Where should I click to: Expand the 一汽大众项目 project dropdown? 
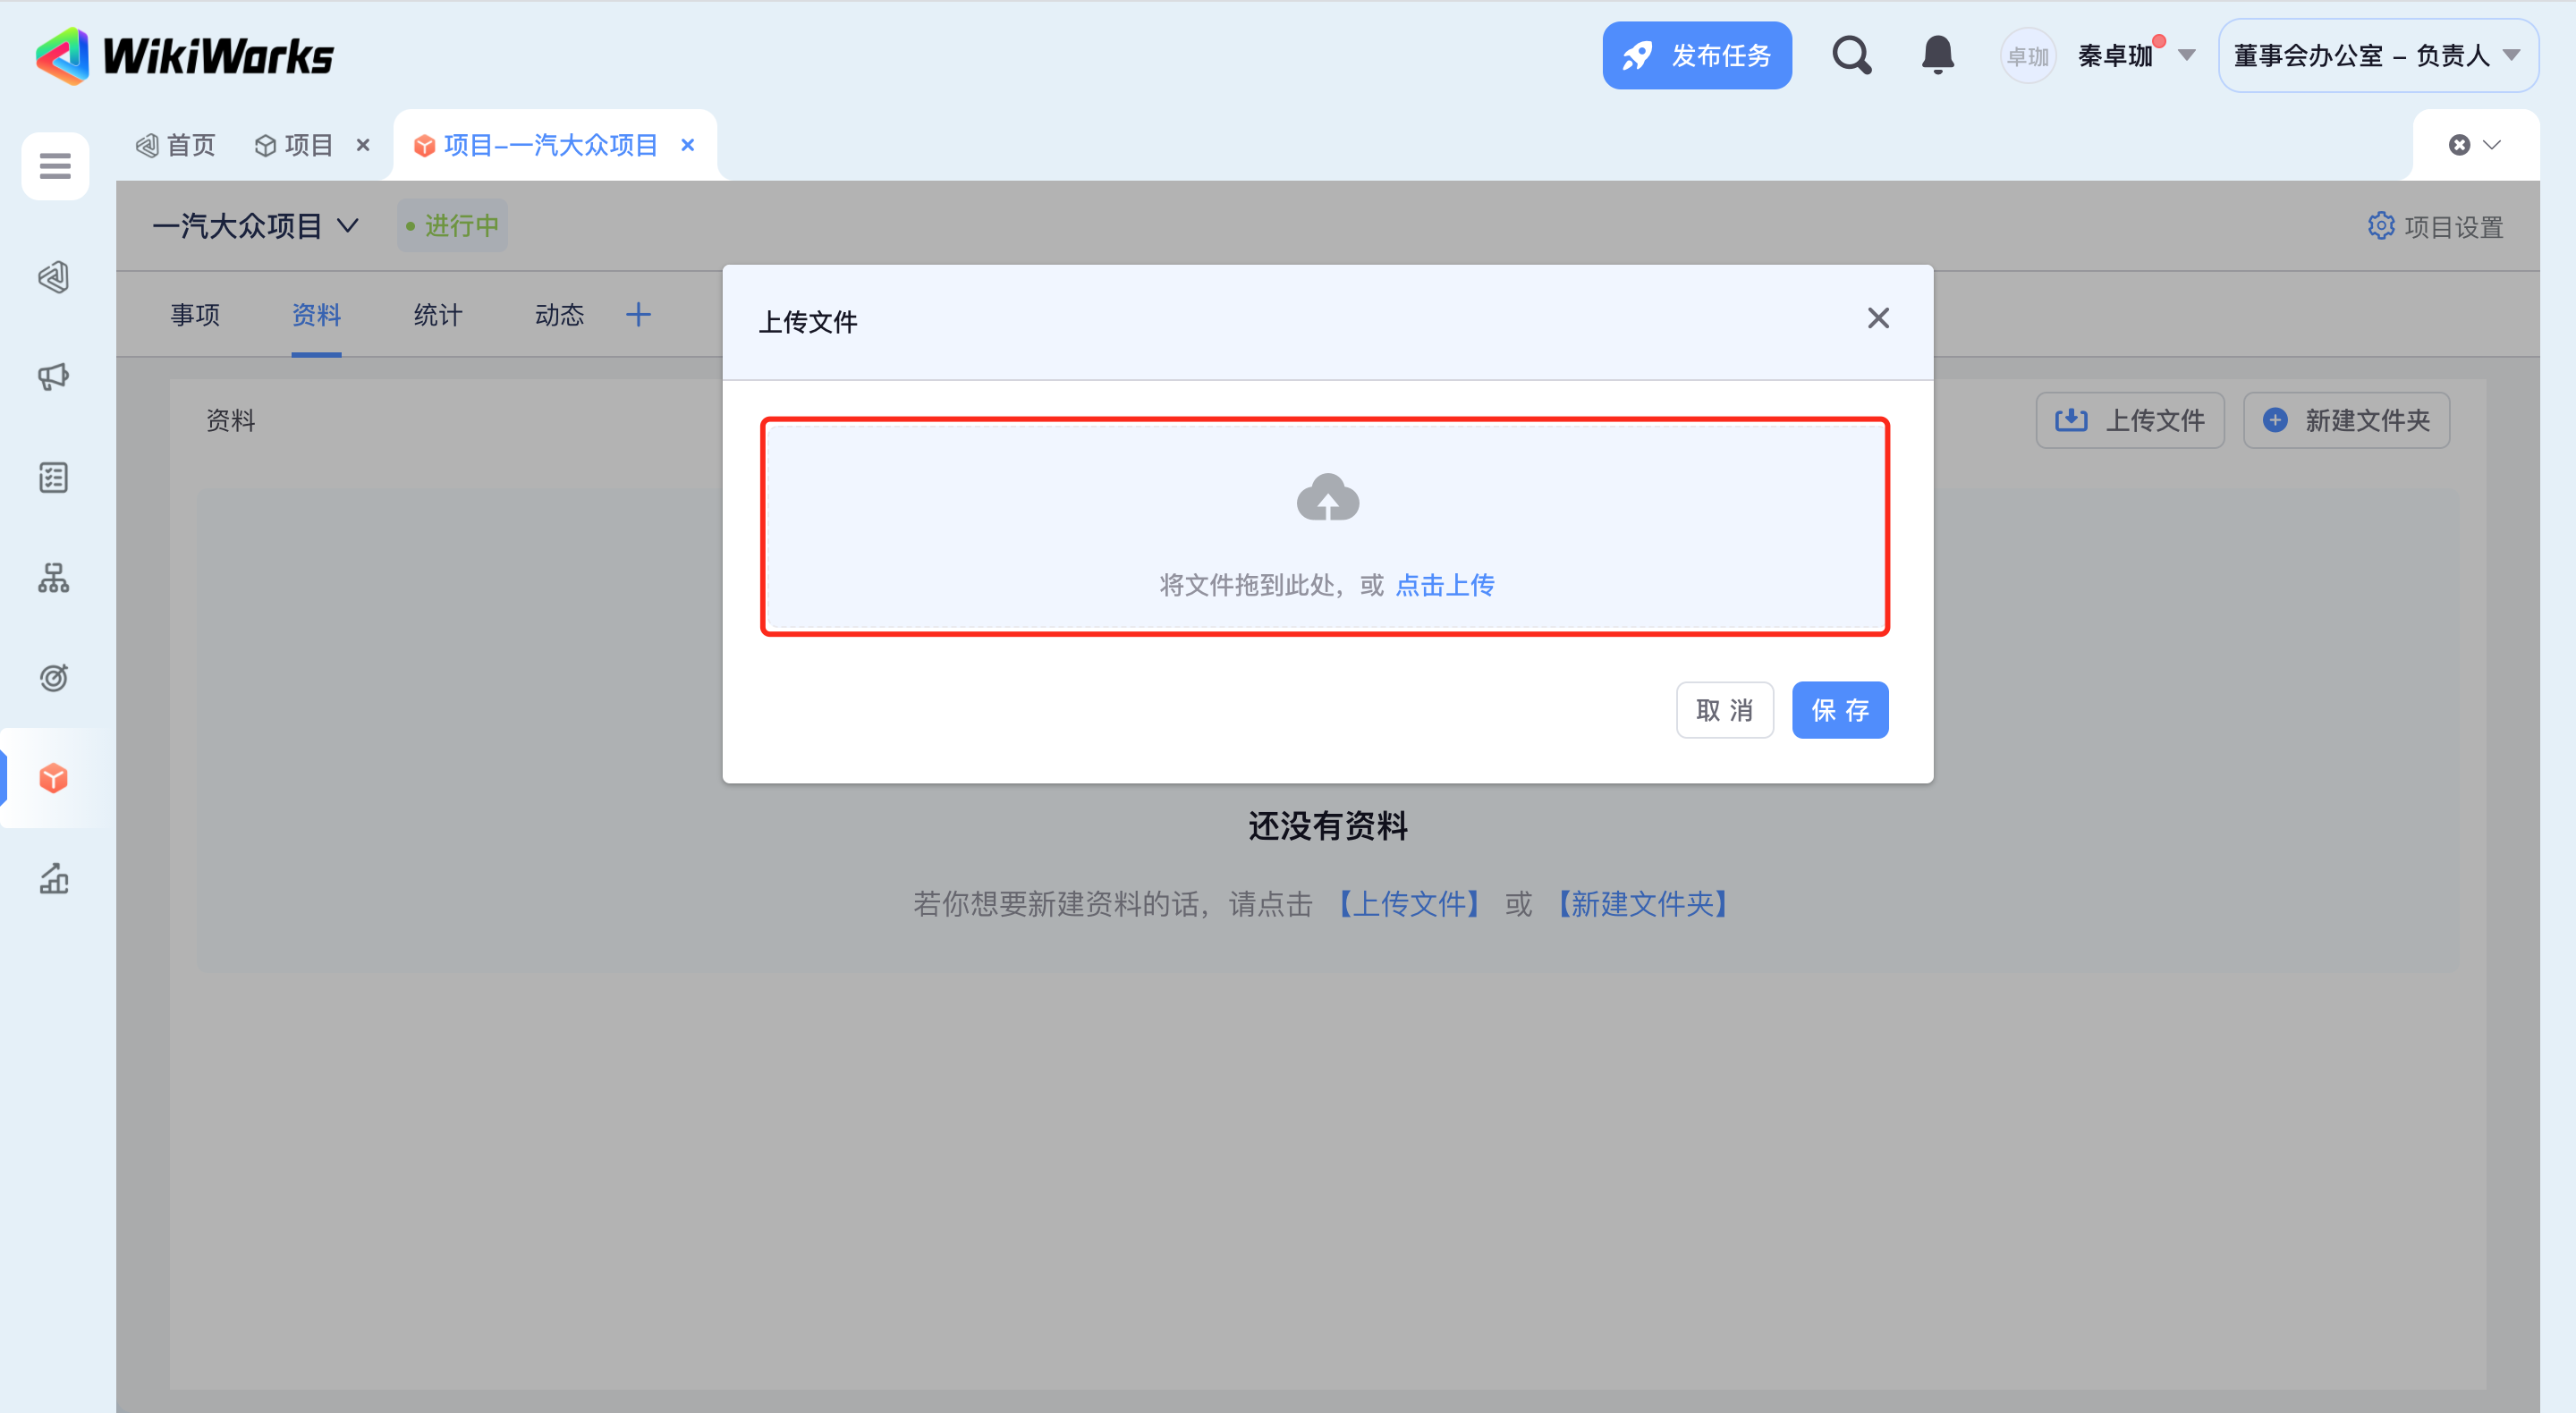[x=347, y=226]
